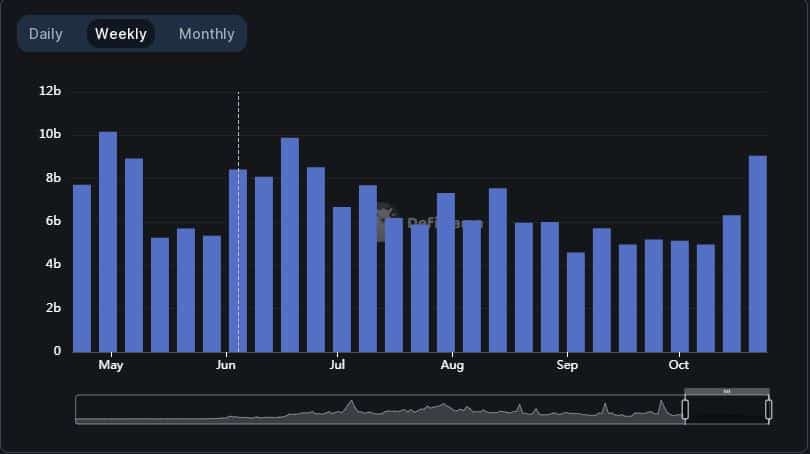Click the tall mid-June bar near 10b
This screenshot has height=454, width=810.
[290, 245]
